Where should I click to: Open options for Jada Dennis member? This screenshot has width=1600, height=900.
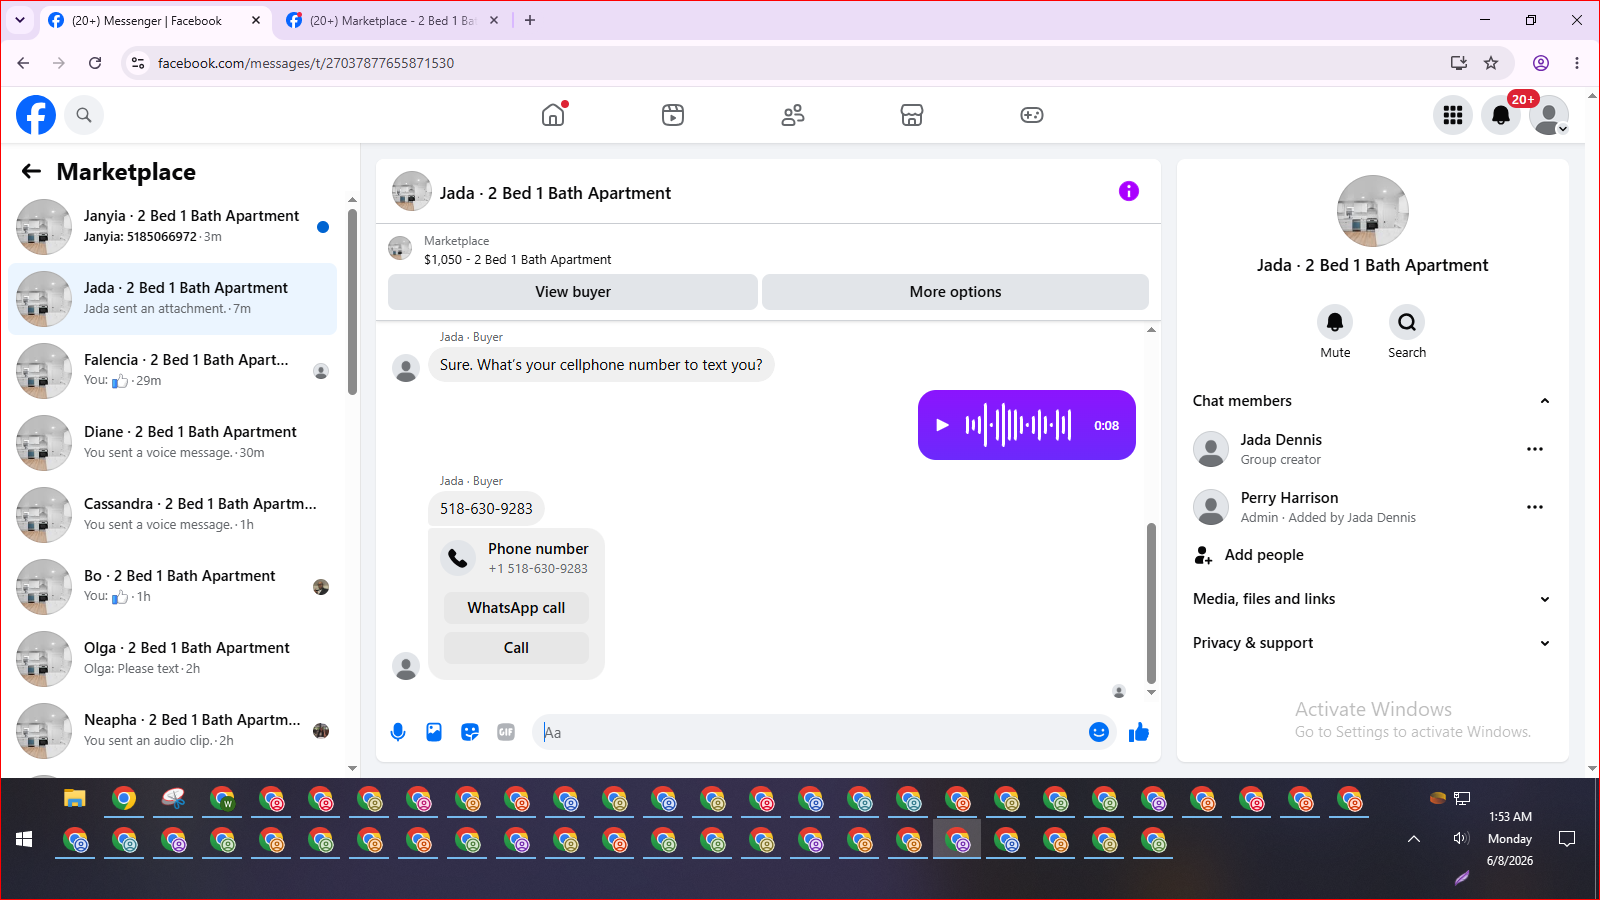tap(1535, 449)
